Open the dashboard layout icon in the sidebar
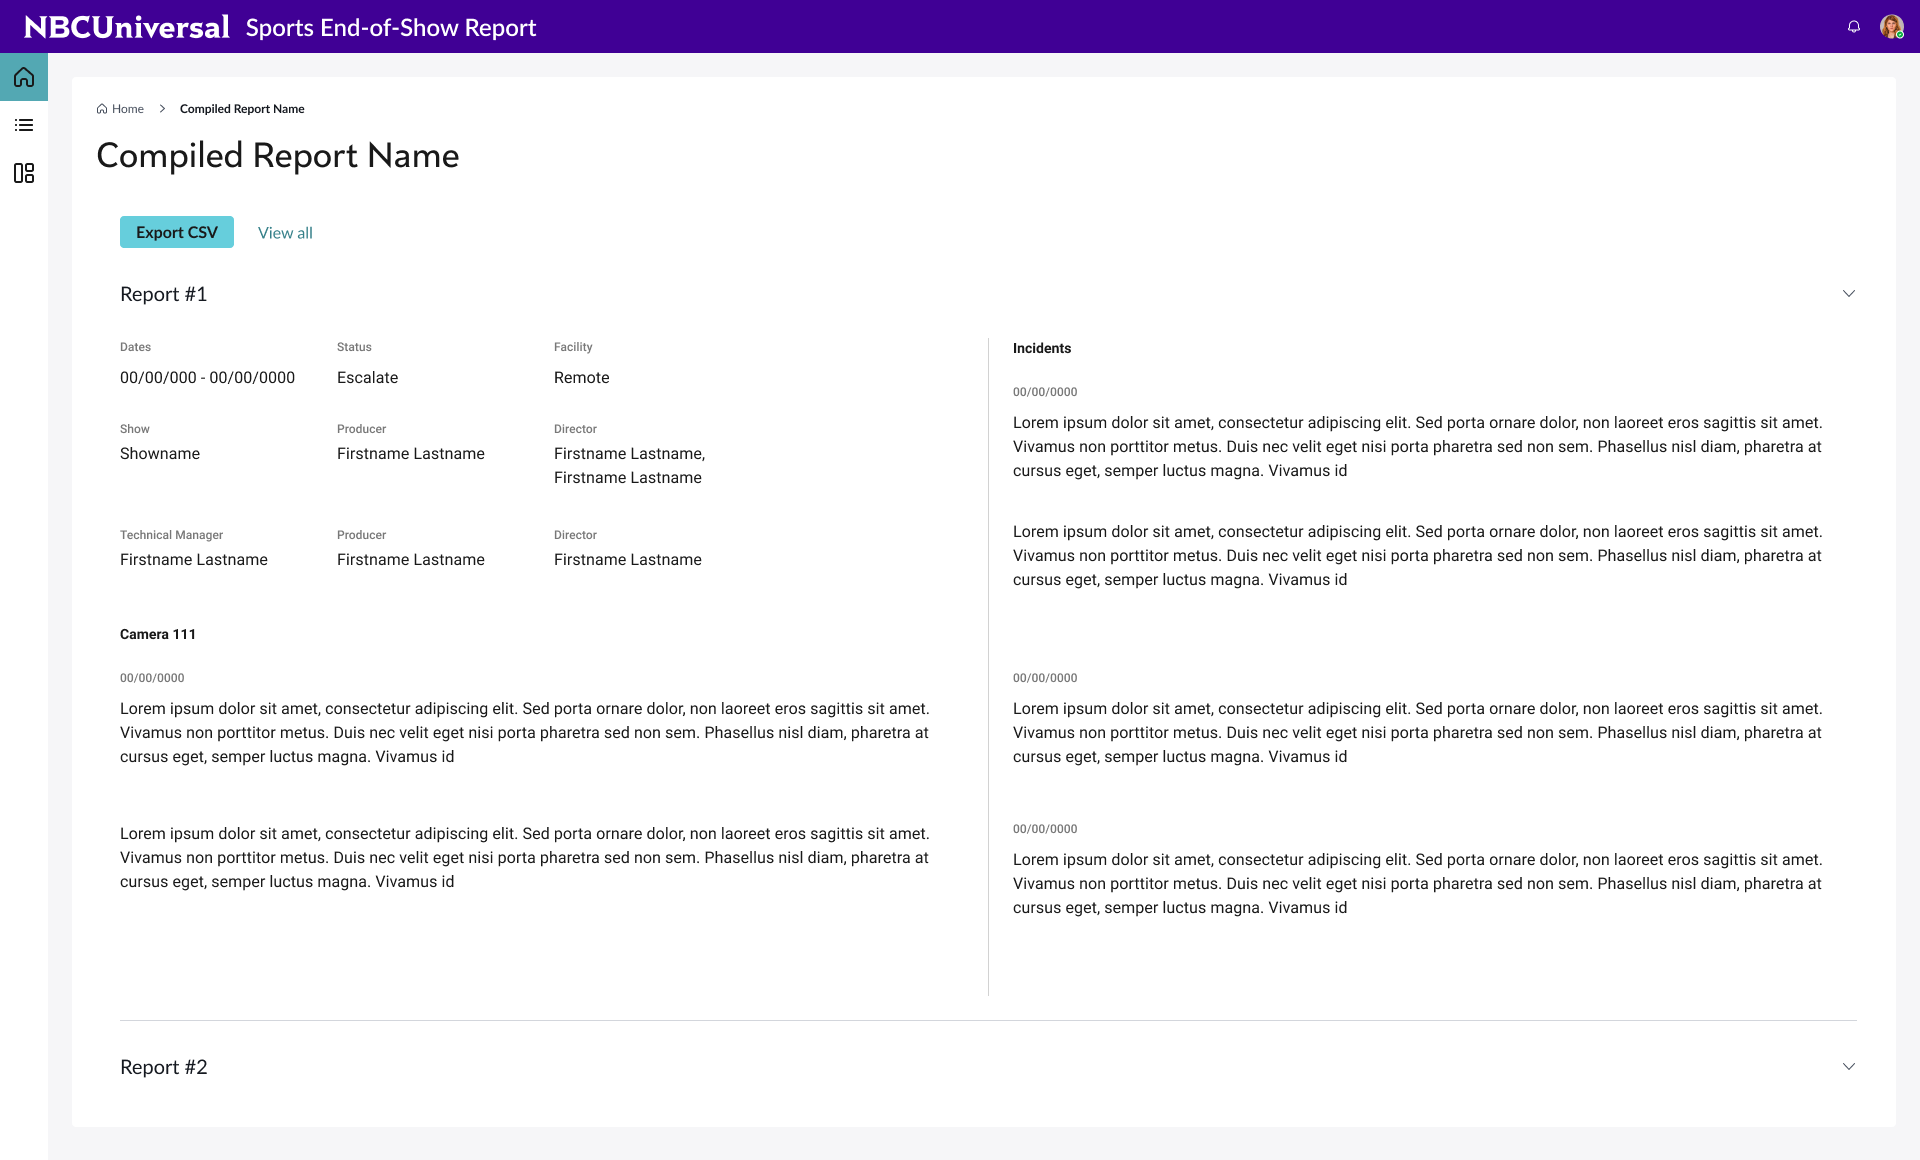The height and width of the screenshot is (1160, 1920). point(24,173)
